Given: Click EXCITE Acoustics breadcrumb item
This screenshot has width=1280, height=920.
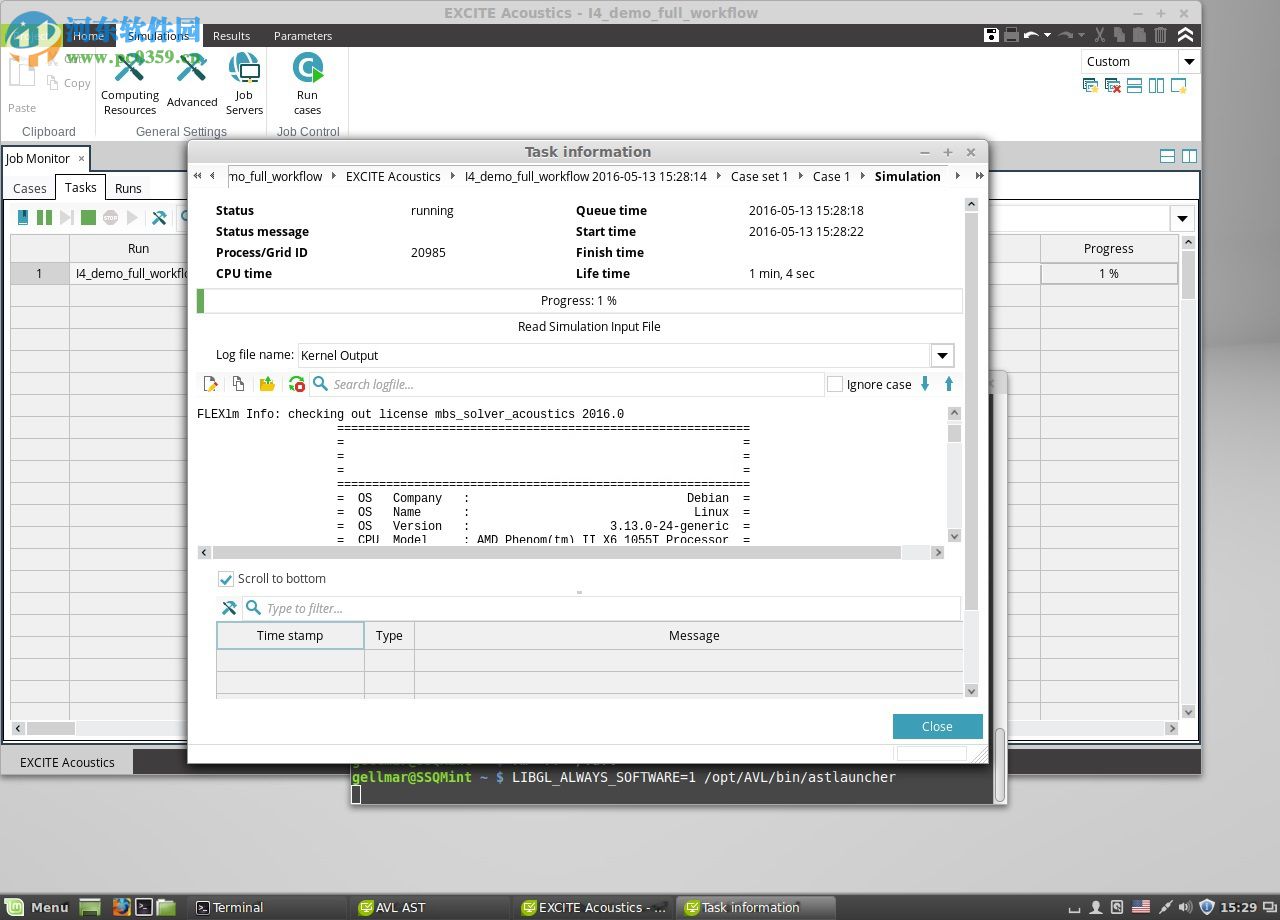Looking at the screenshot, I should pos(393,176).
